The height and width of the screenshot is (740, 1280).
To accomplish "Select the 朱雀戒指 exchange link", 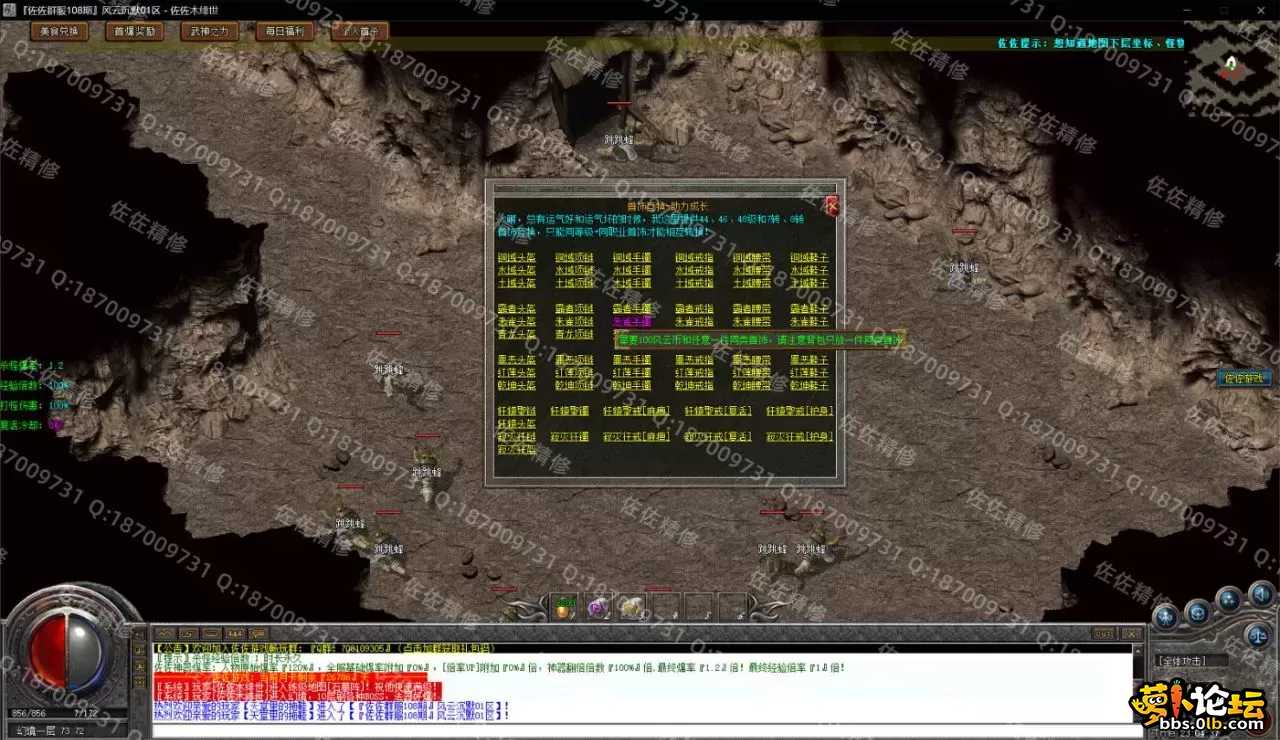I will [694, 322].
